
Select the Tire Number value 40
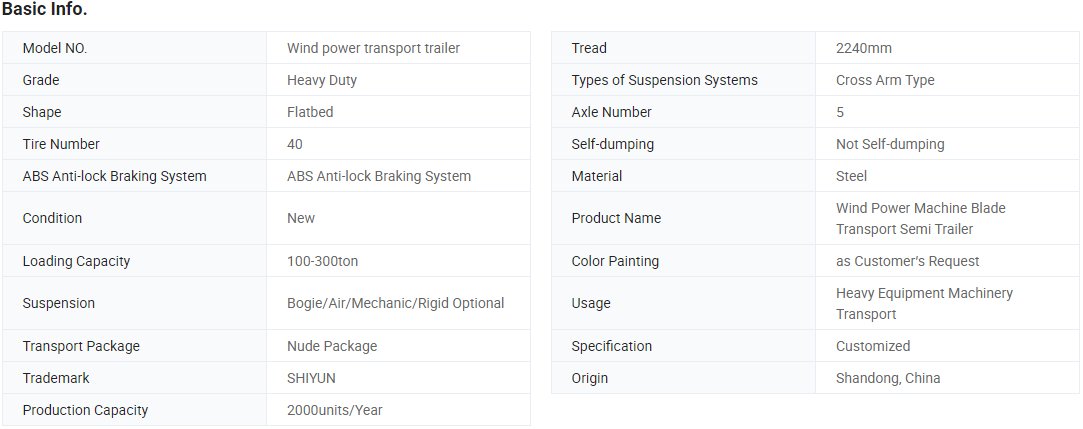pyautogui.click(x=295, y=144)
